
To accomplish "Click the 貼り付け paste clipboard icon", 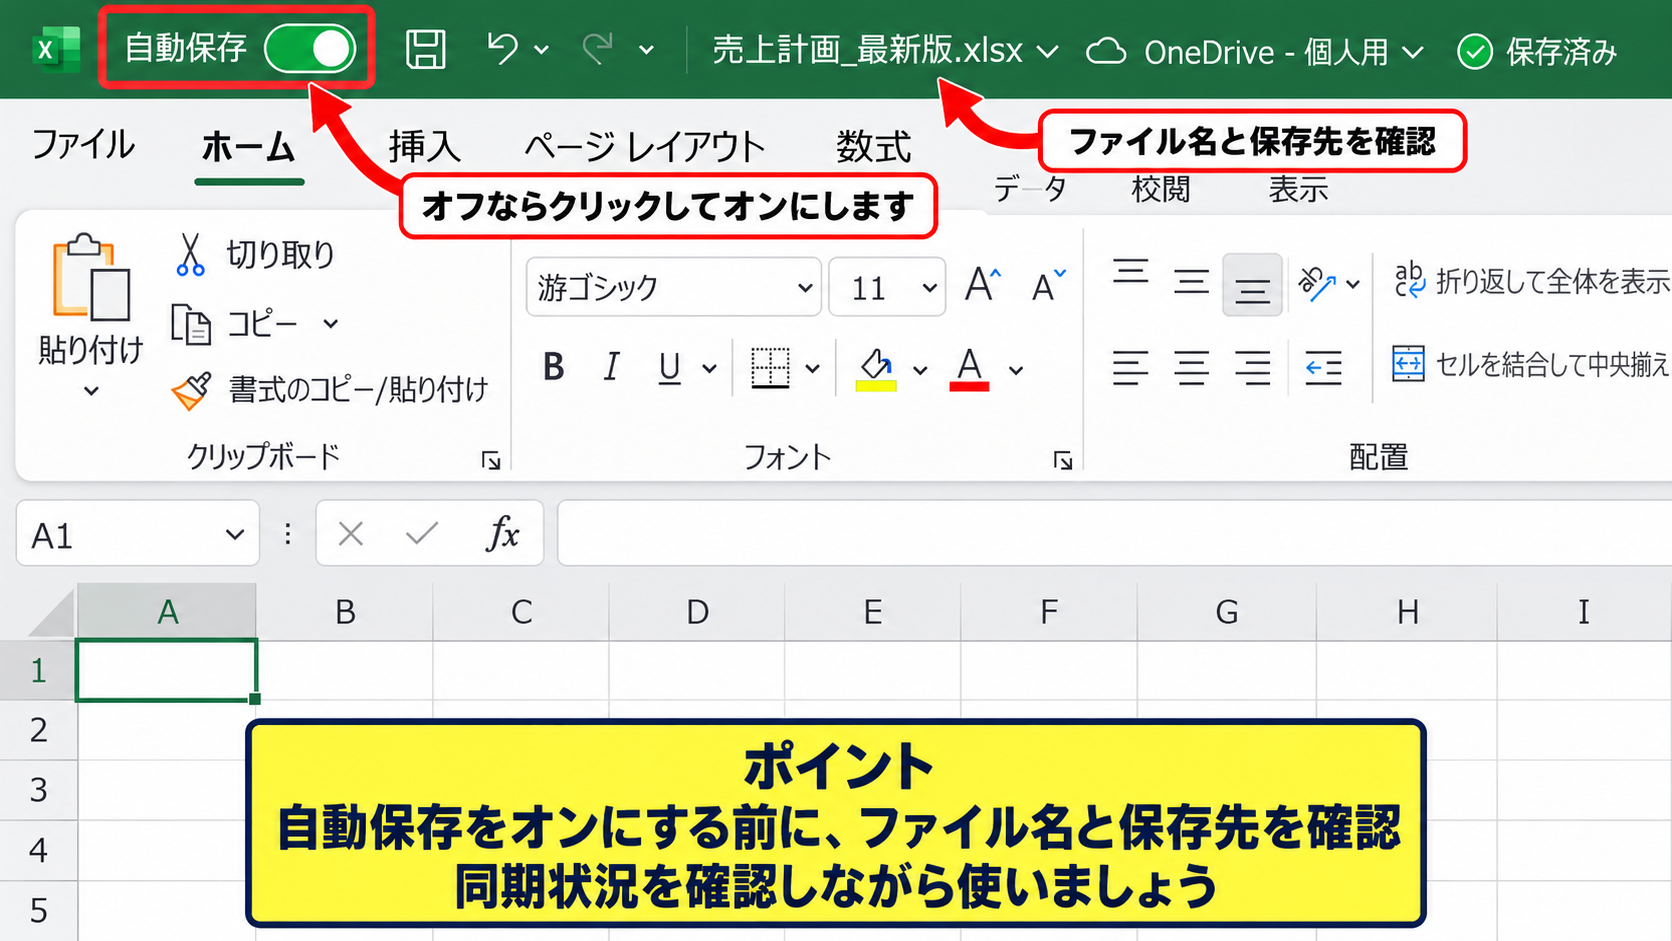I will (91, 277).
